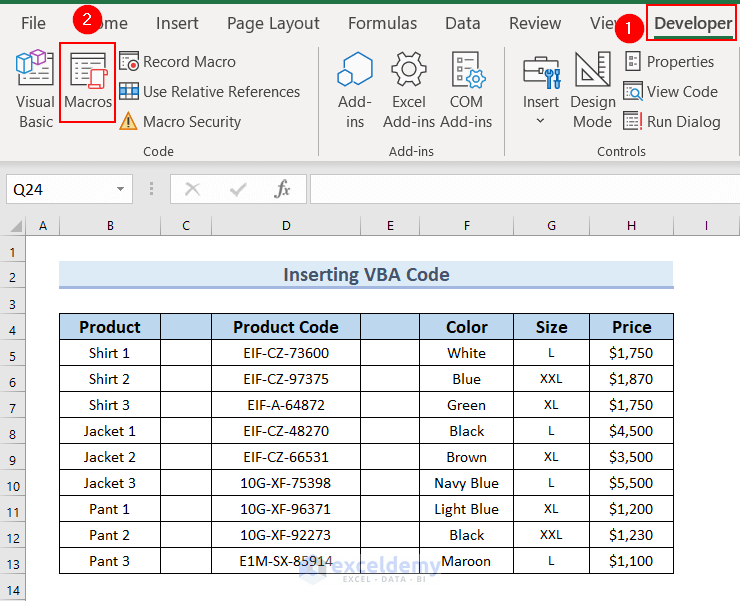The width and height of the screenshot is (740, 601).
Task: Click cell 'Shirt 1'
Action: [110, 353]
